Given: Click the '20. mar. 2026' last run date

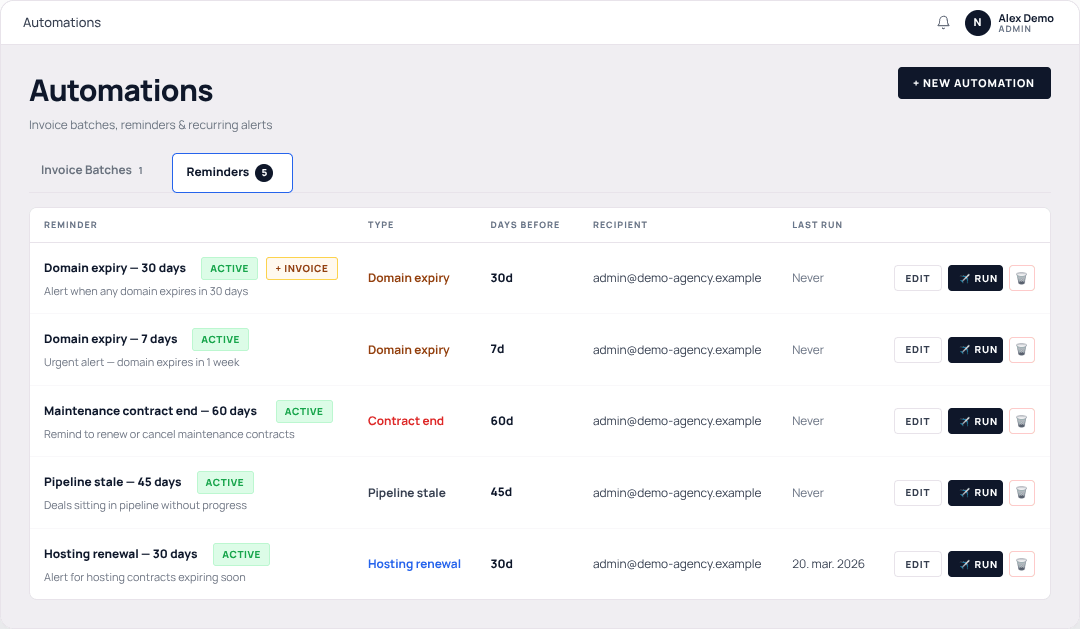Looking at the screenshot, I should click(x=828, y=564).
